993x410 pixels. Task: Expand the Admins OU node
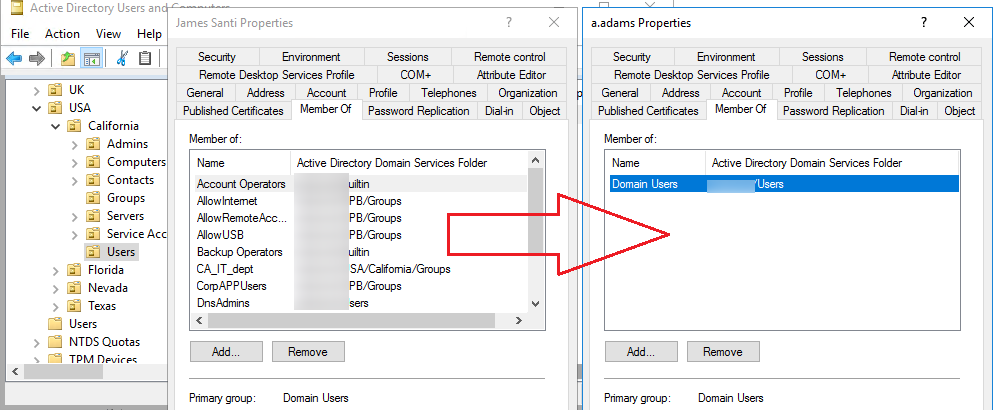point(75,144)
